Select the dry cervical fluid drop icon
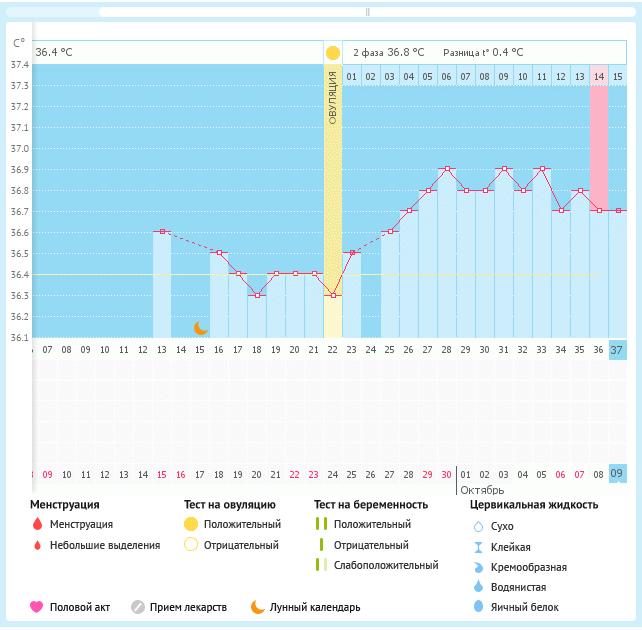This screenshot has height=630, width=642. tap(477, 526)
